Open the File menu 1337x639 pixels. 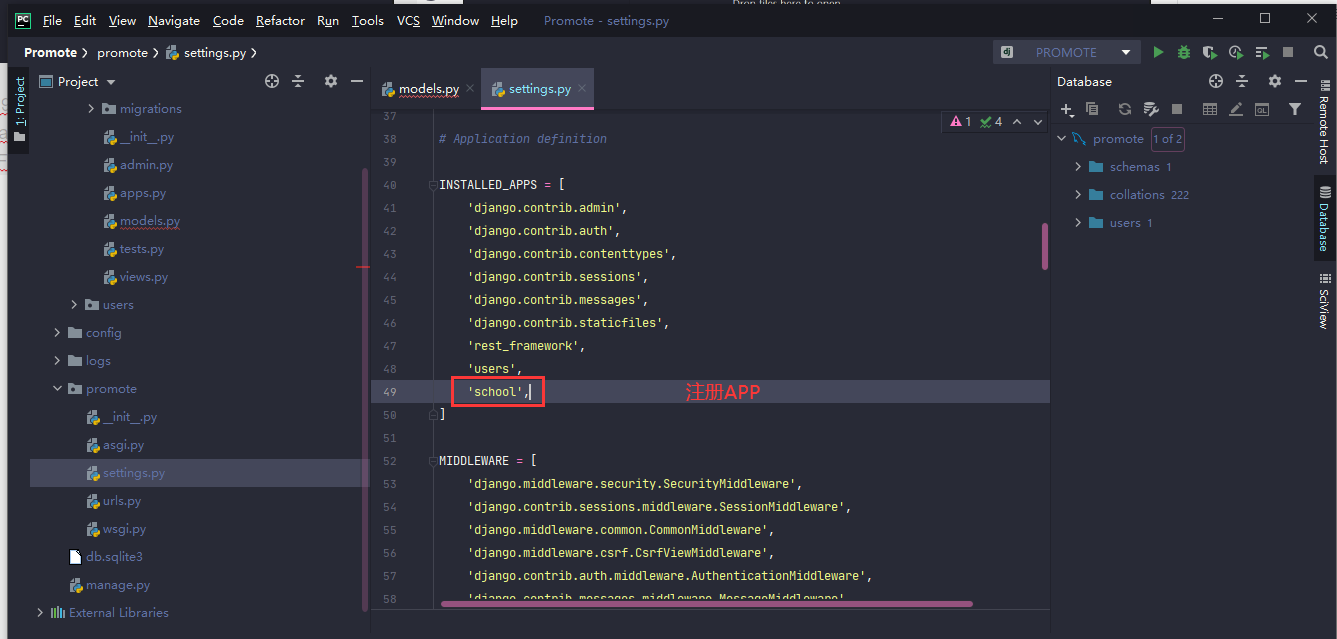52,20
